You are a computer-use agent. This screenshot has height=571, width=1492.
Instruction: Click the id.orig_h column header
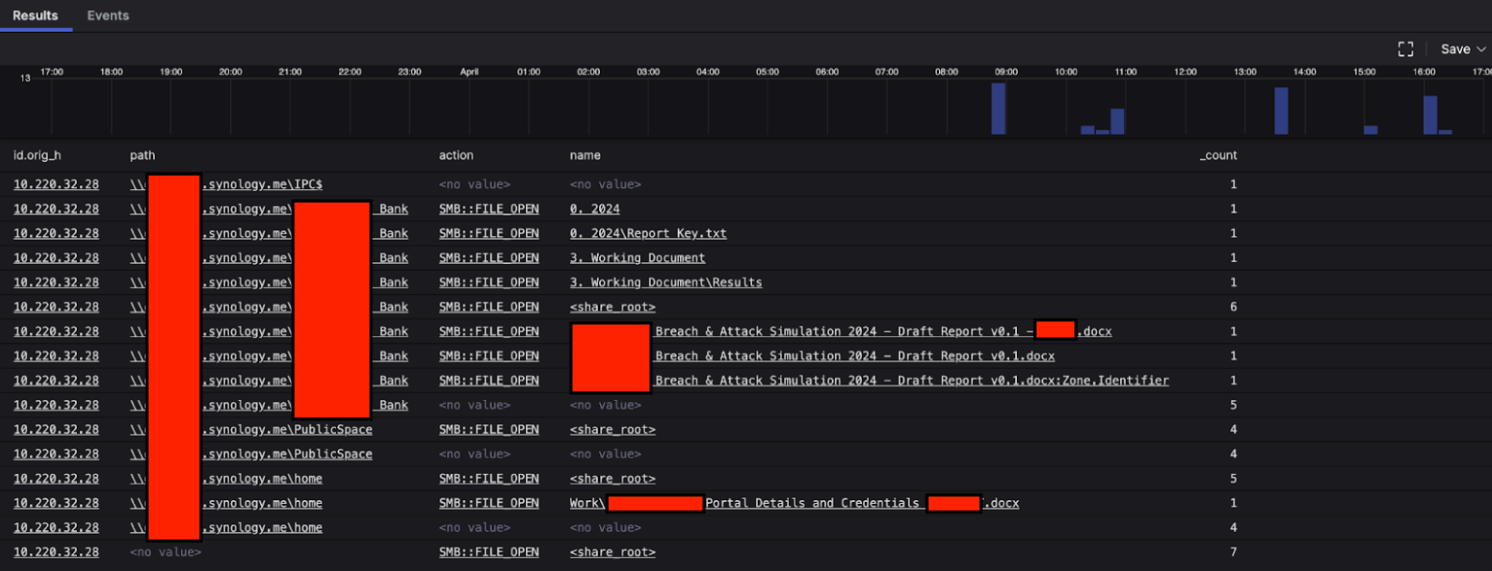(x=37, y=156)
